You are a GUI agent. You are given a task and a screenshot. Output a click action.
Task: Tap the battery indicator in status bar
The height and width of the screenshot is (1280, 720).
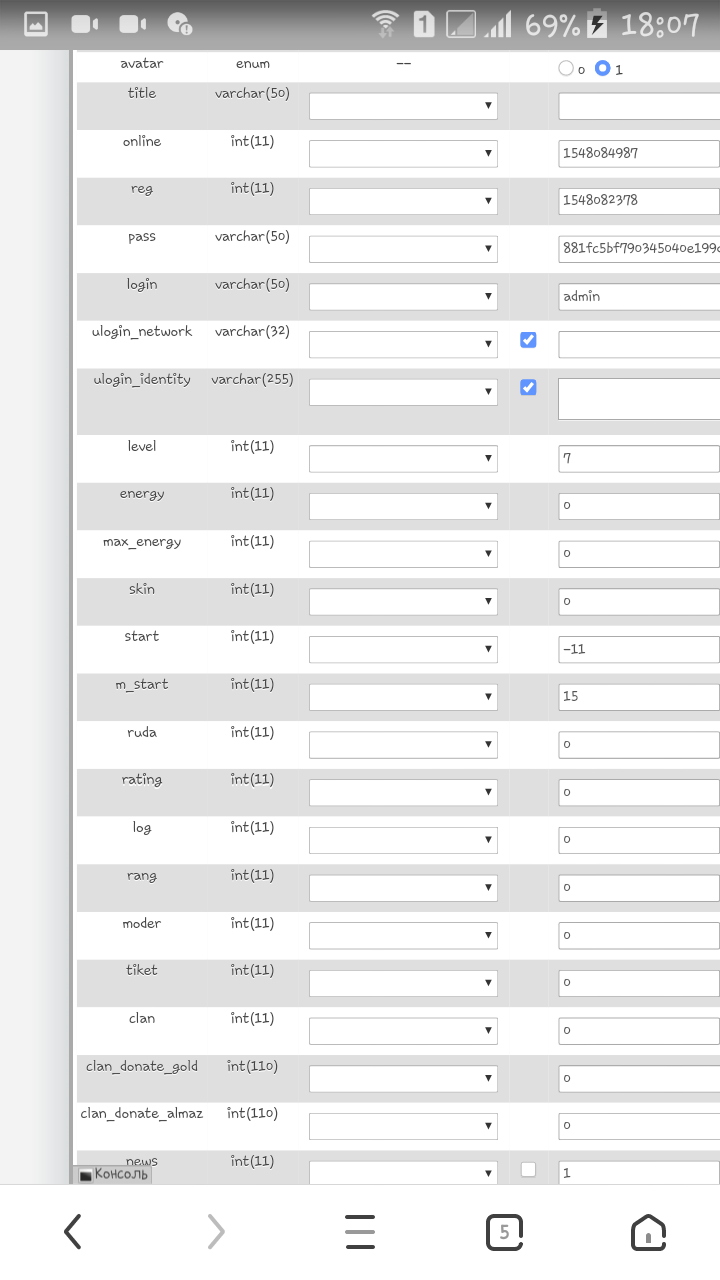click(597, 25)
